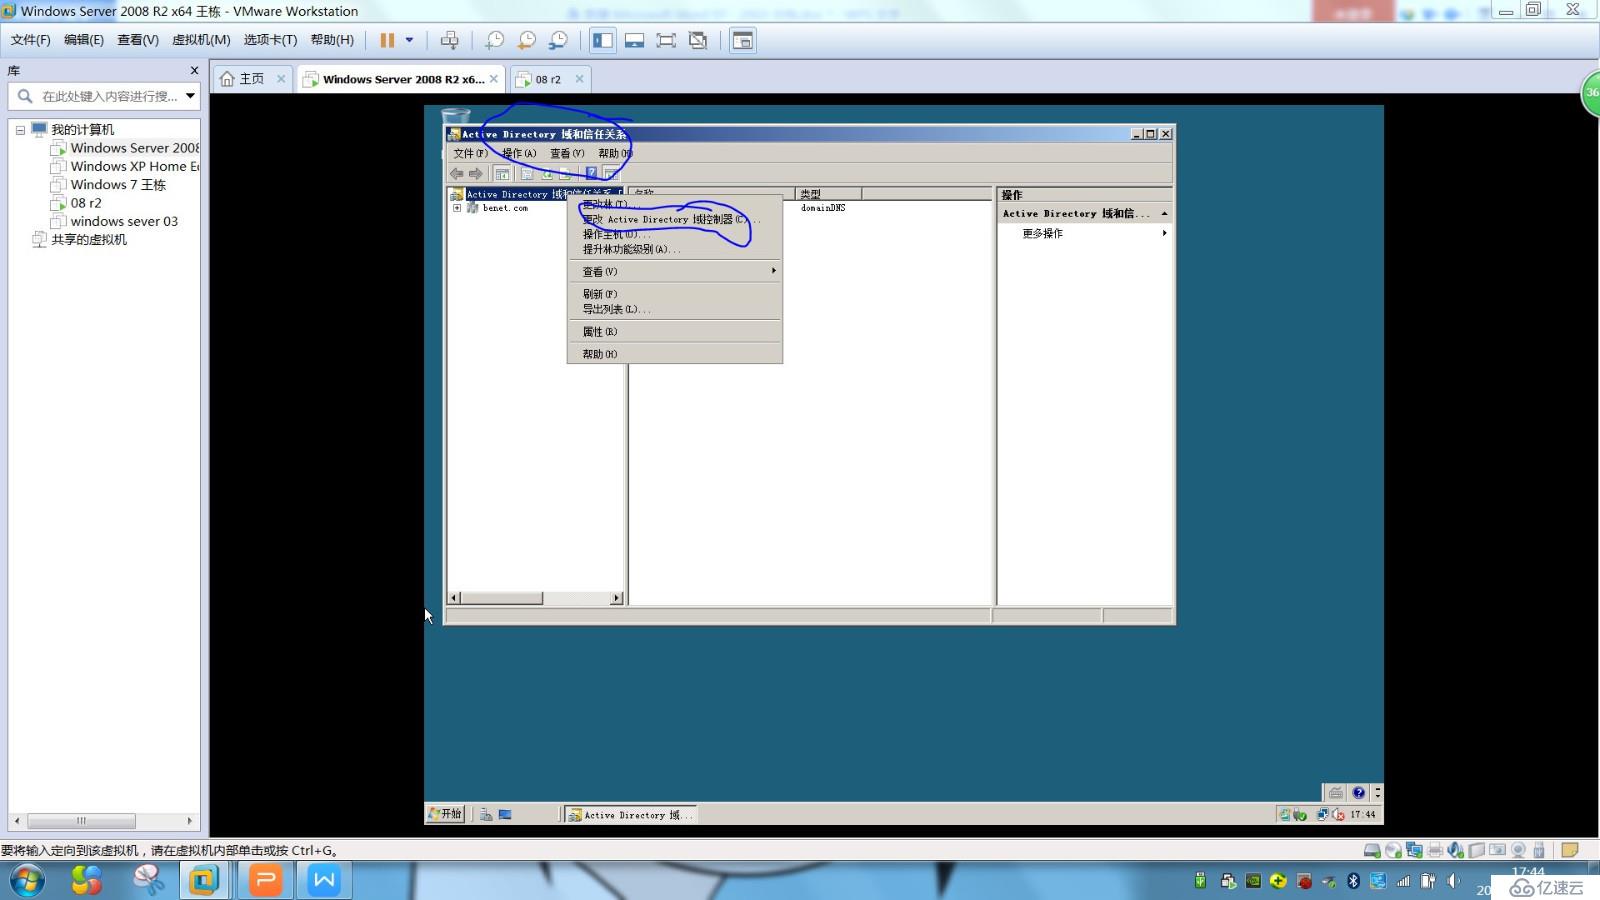Open the 编辑(E) menu in VMware
Screen dimensions: 1600x900
point(84,40)
